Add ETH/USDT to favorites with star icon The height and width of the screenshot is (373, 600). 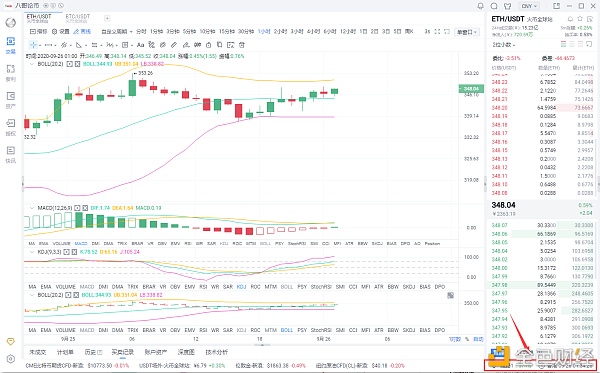[580, 19]
